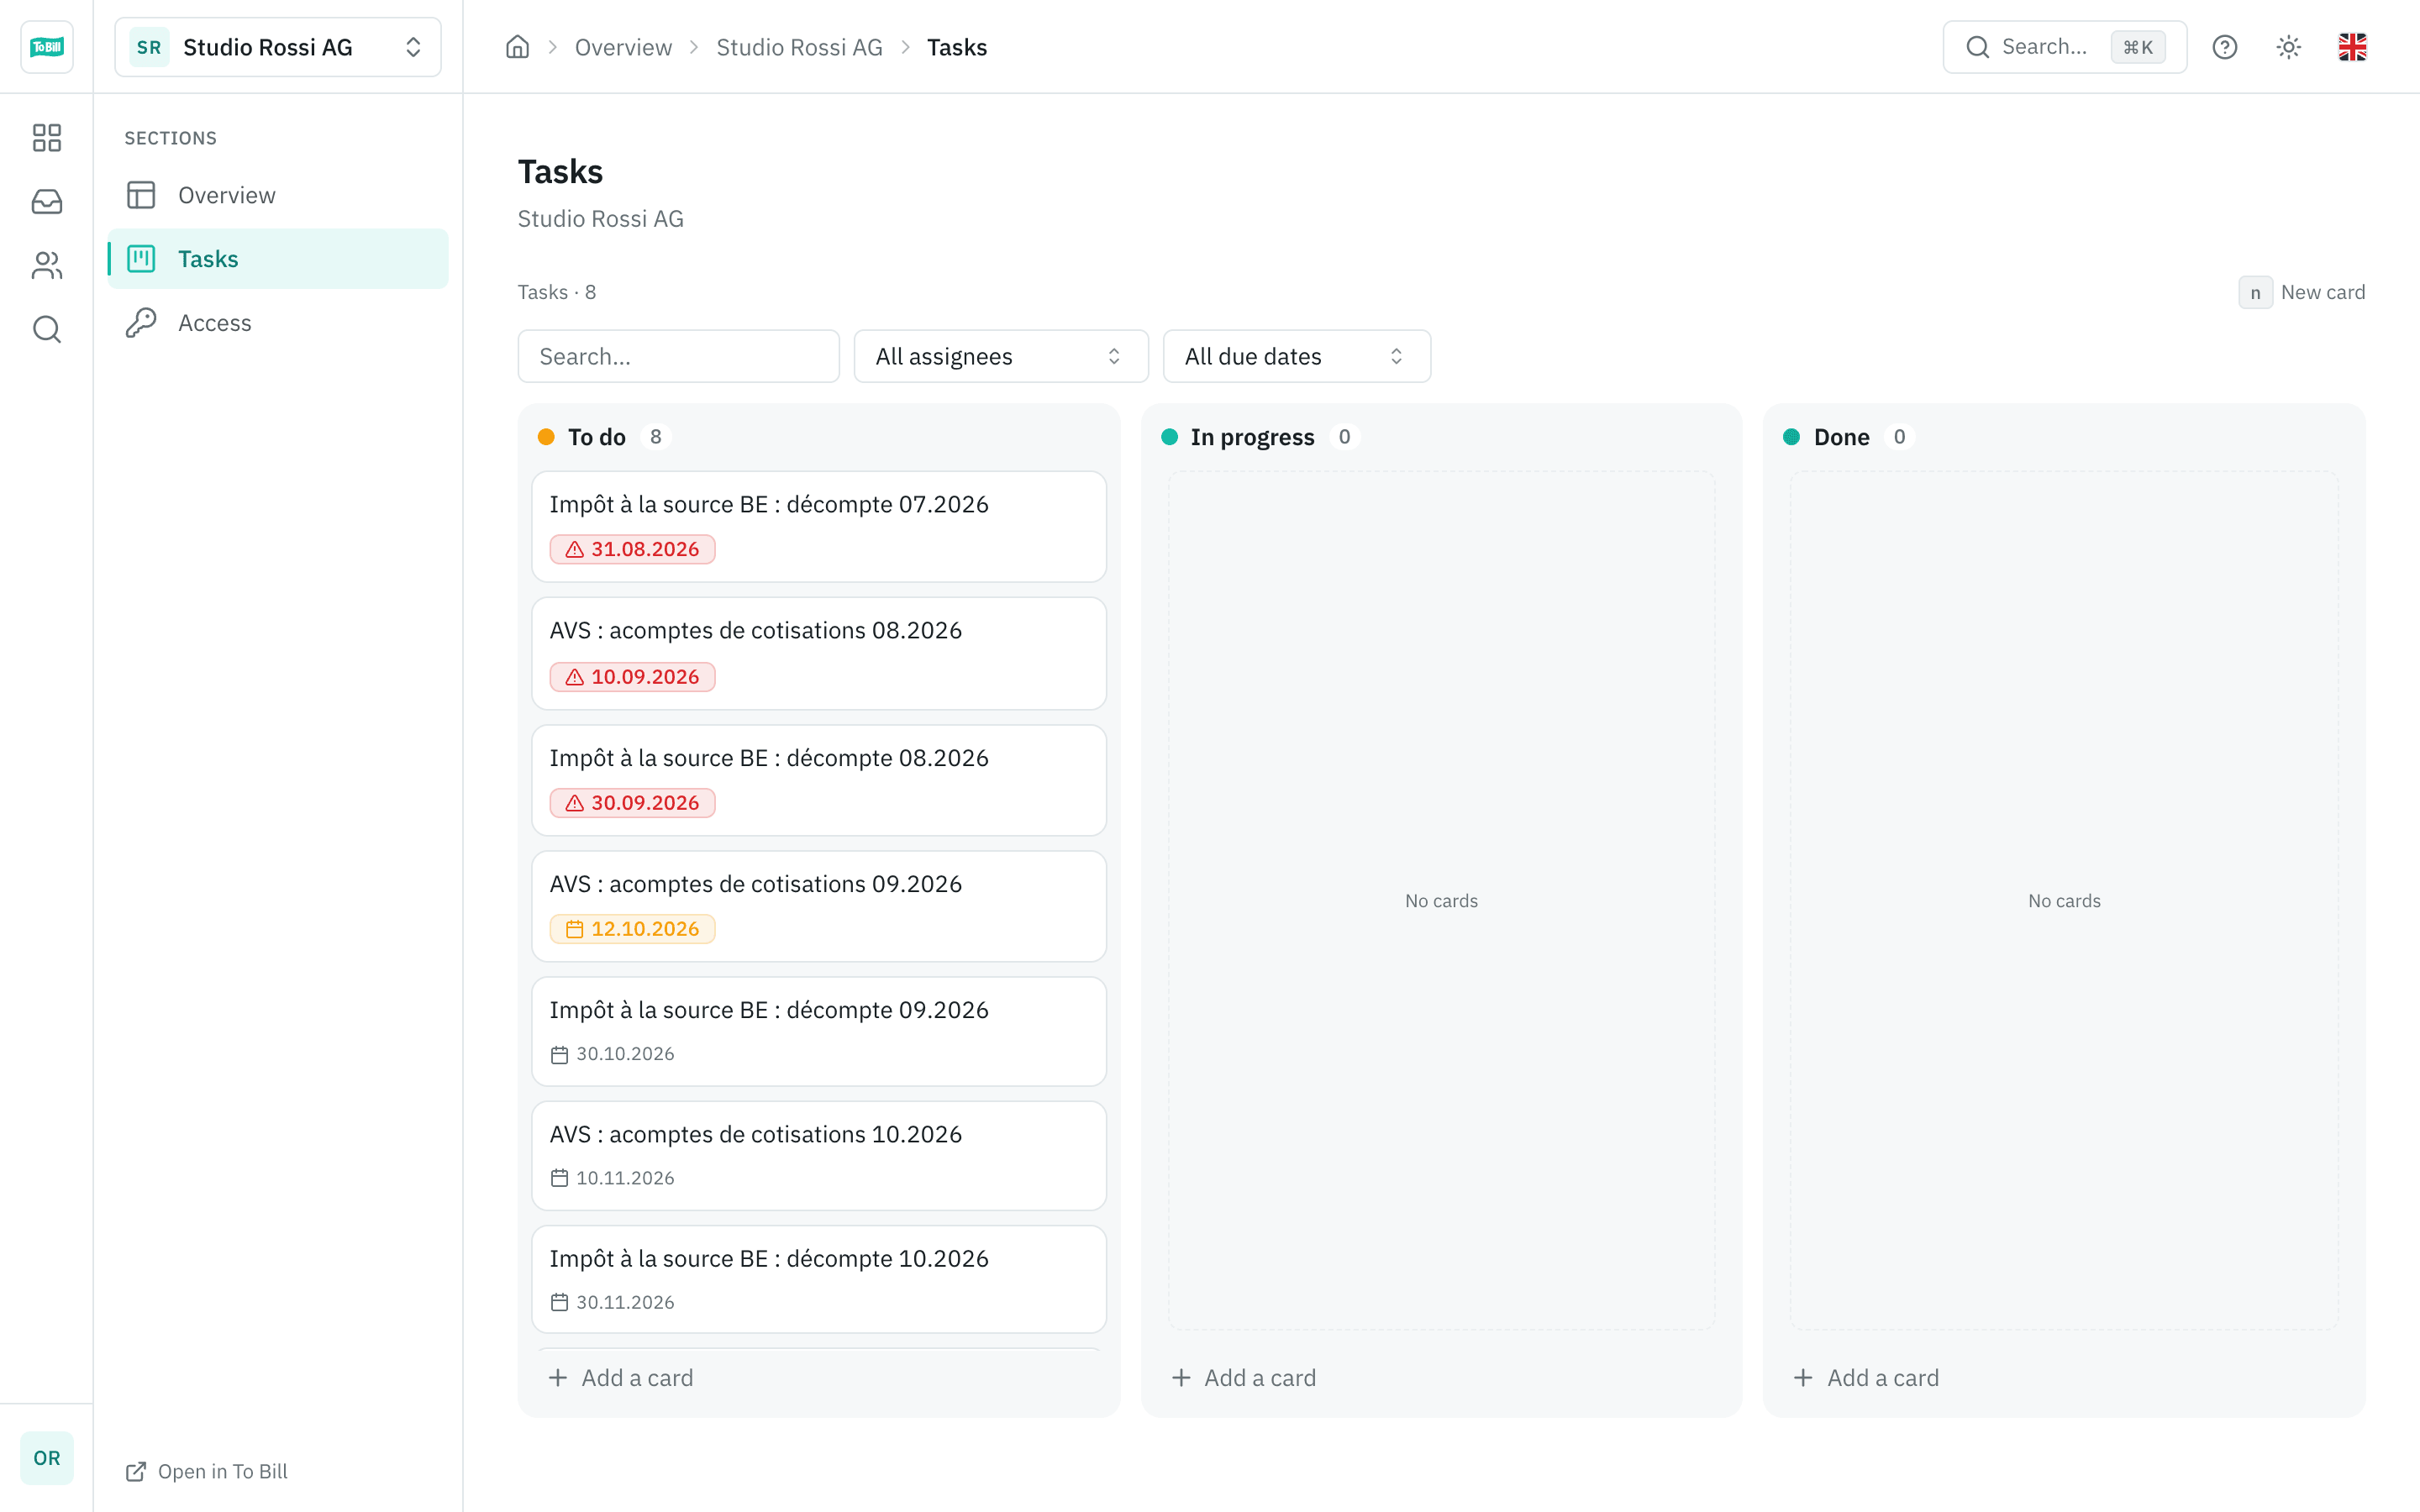Click the 30.09.2026 overdue date badge
This screenshot has width=2420, height=1512.
[x=632, y=802]
